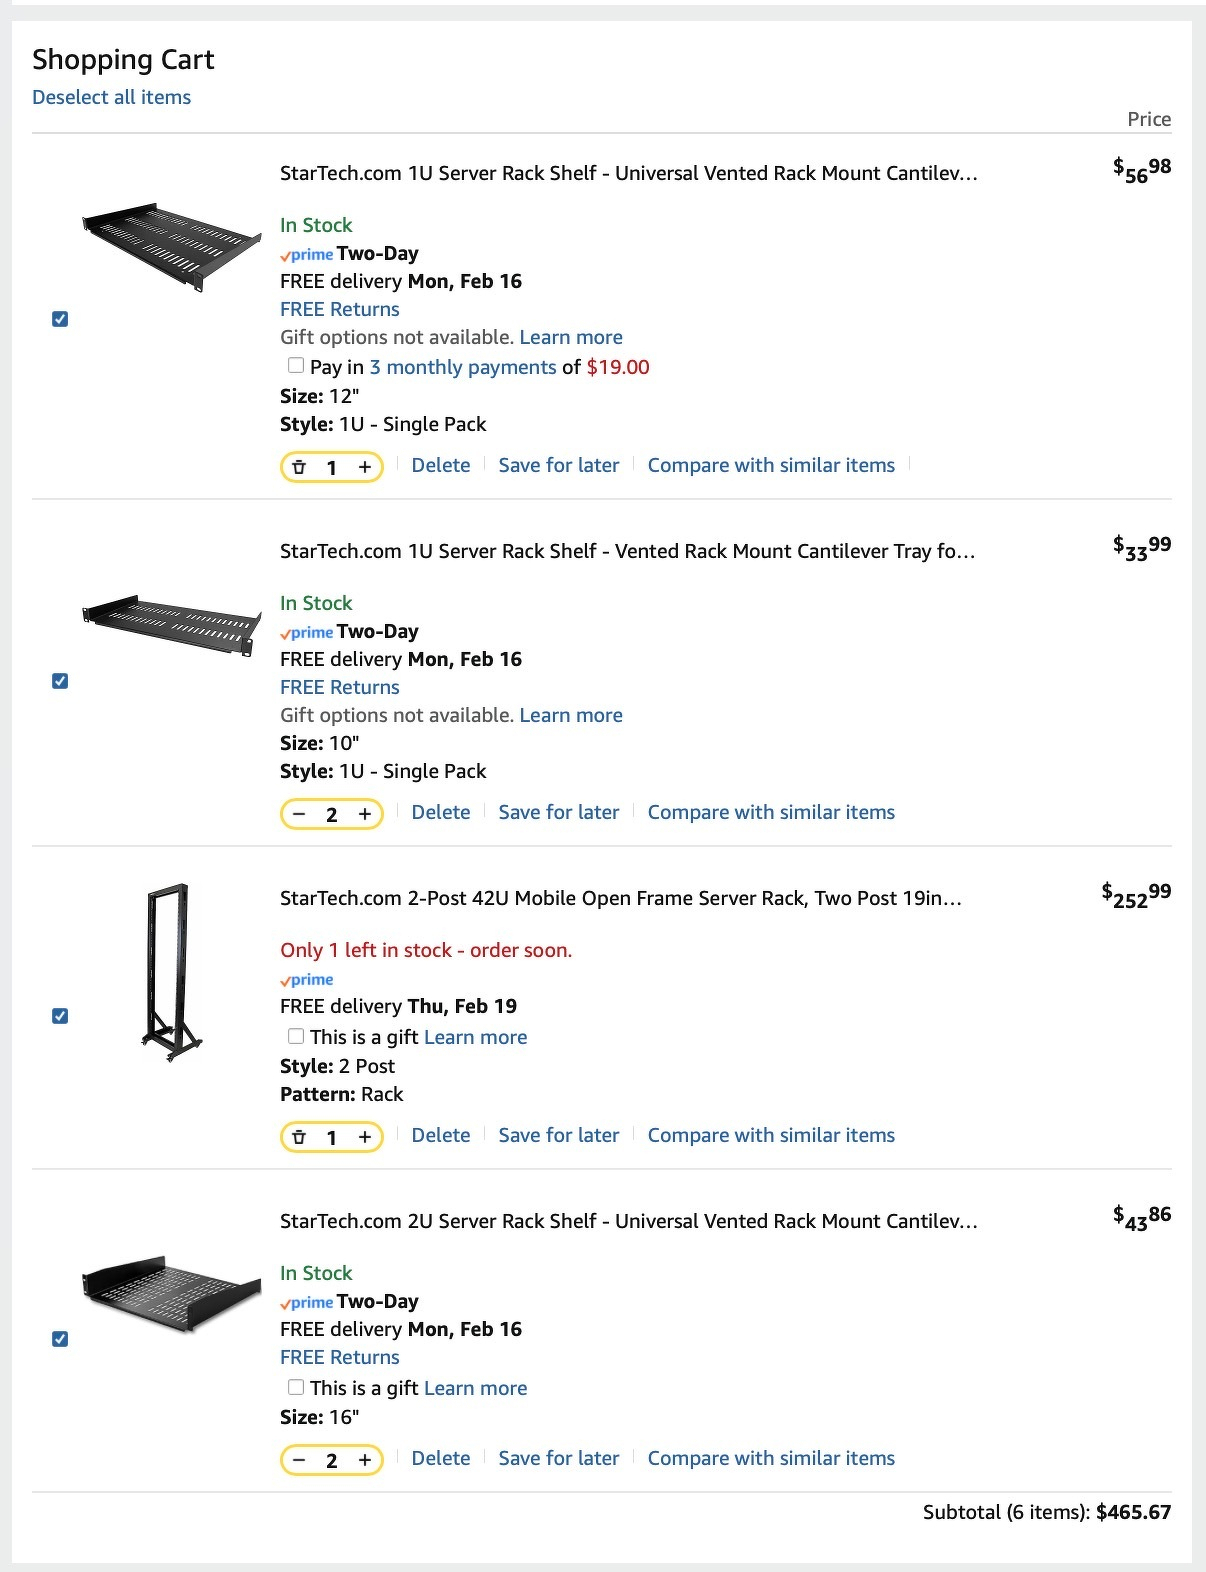Screen dimensions: 1206x1572
Task: Compare 42U server rack with similar items
Action: click(x=770, y=1135)
